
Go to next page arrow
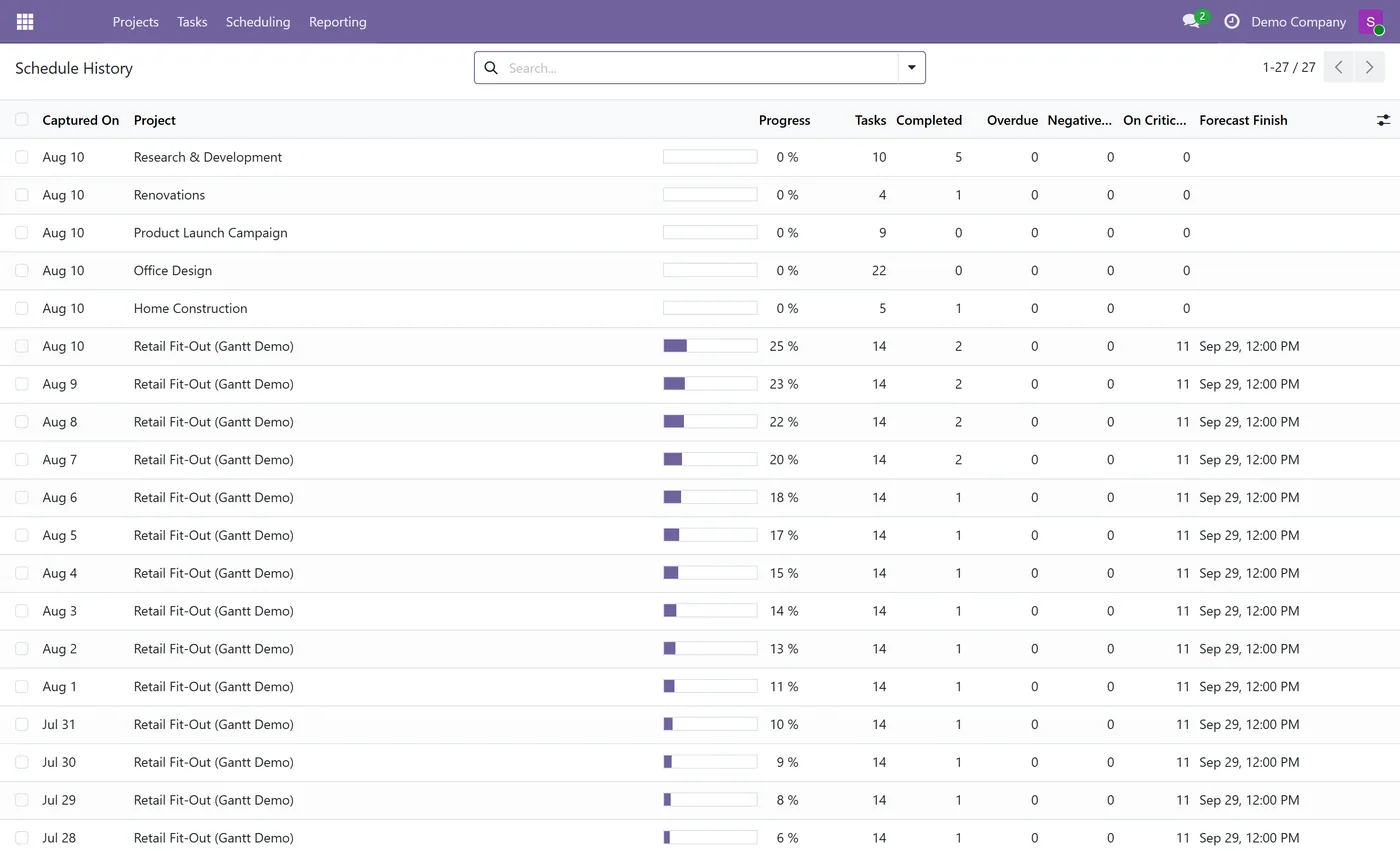pyautogui.click(x=1369, y=68)
